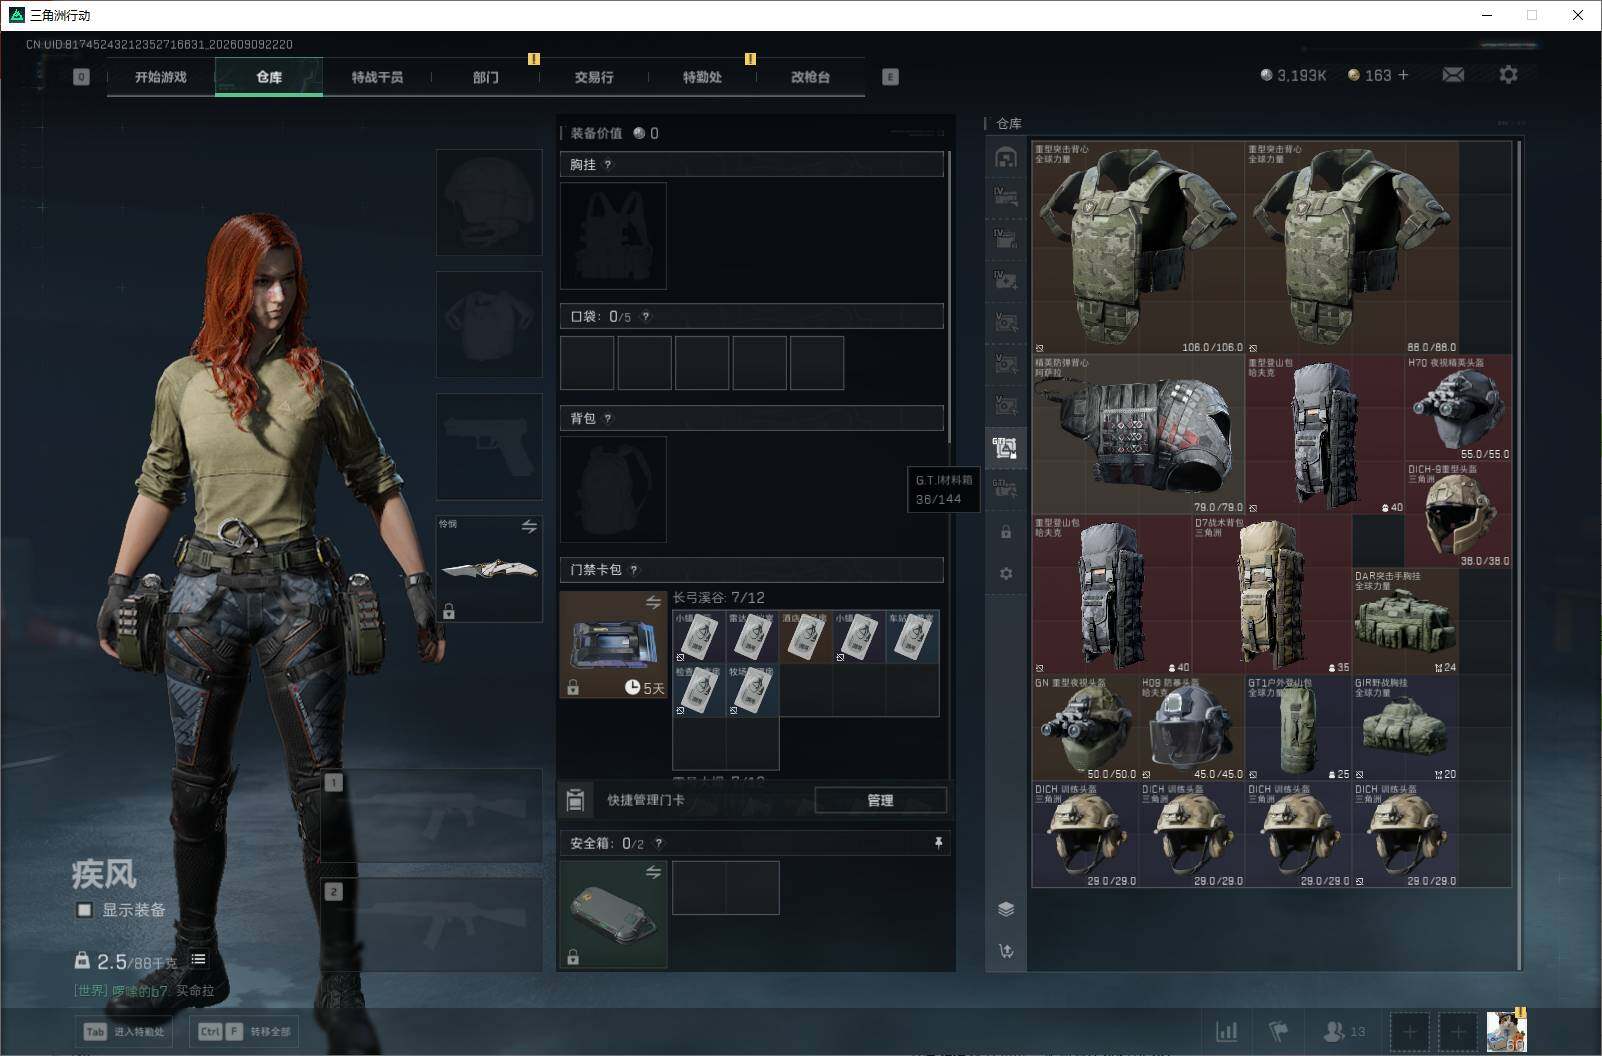Image resolution: width=1602 pixels, height=1056 pixels.
Task: Click the weight detail list icon
Action: click(x=199, y=959)
